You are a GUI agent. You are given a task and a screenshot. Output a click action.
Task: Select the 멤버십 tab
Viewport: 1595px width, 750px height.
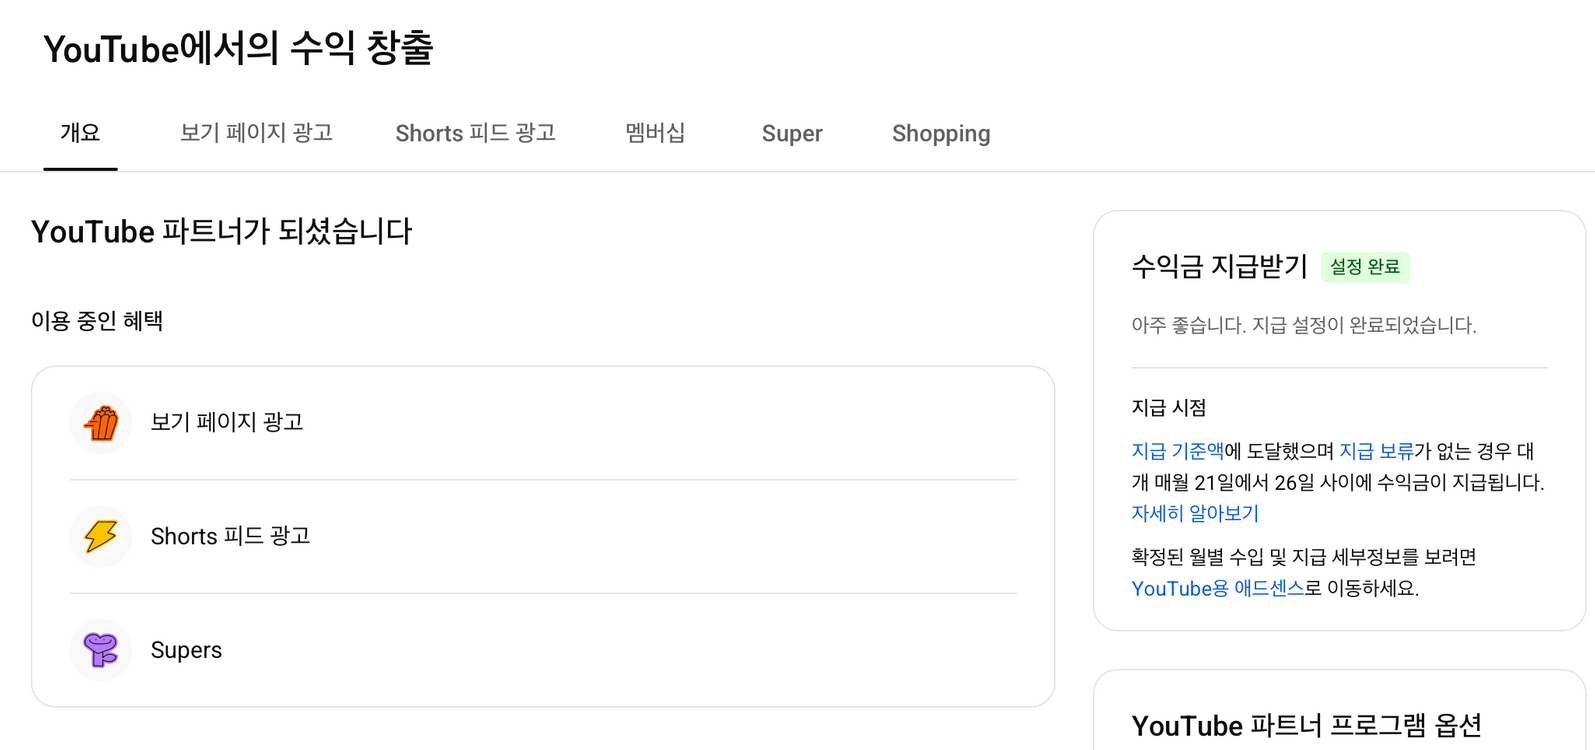[x=655, y=133]
